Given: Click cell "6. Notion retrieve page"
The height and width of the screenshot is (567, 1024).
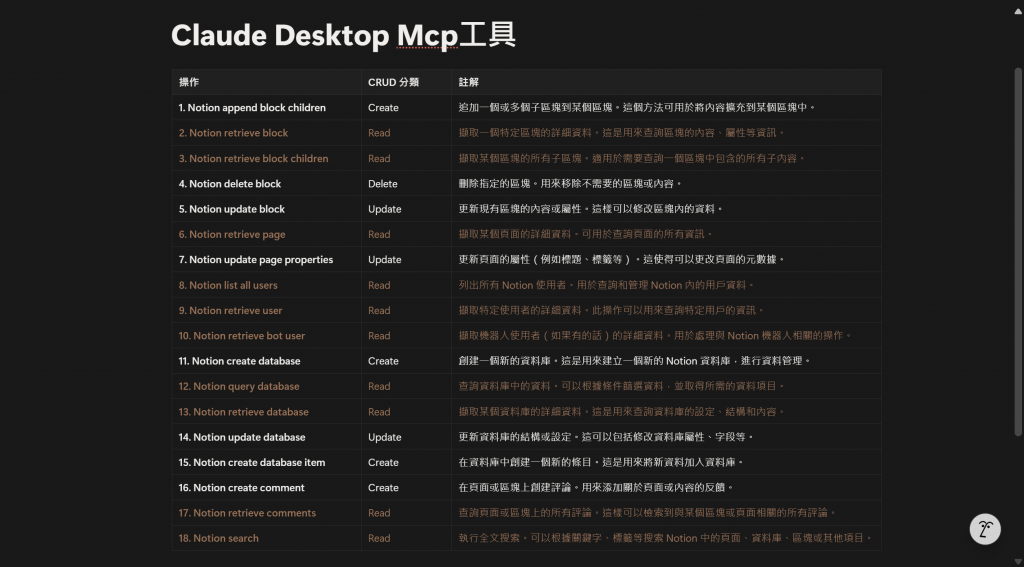Looking at the screenshot, I should tap(266, 234).
